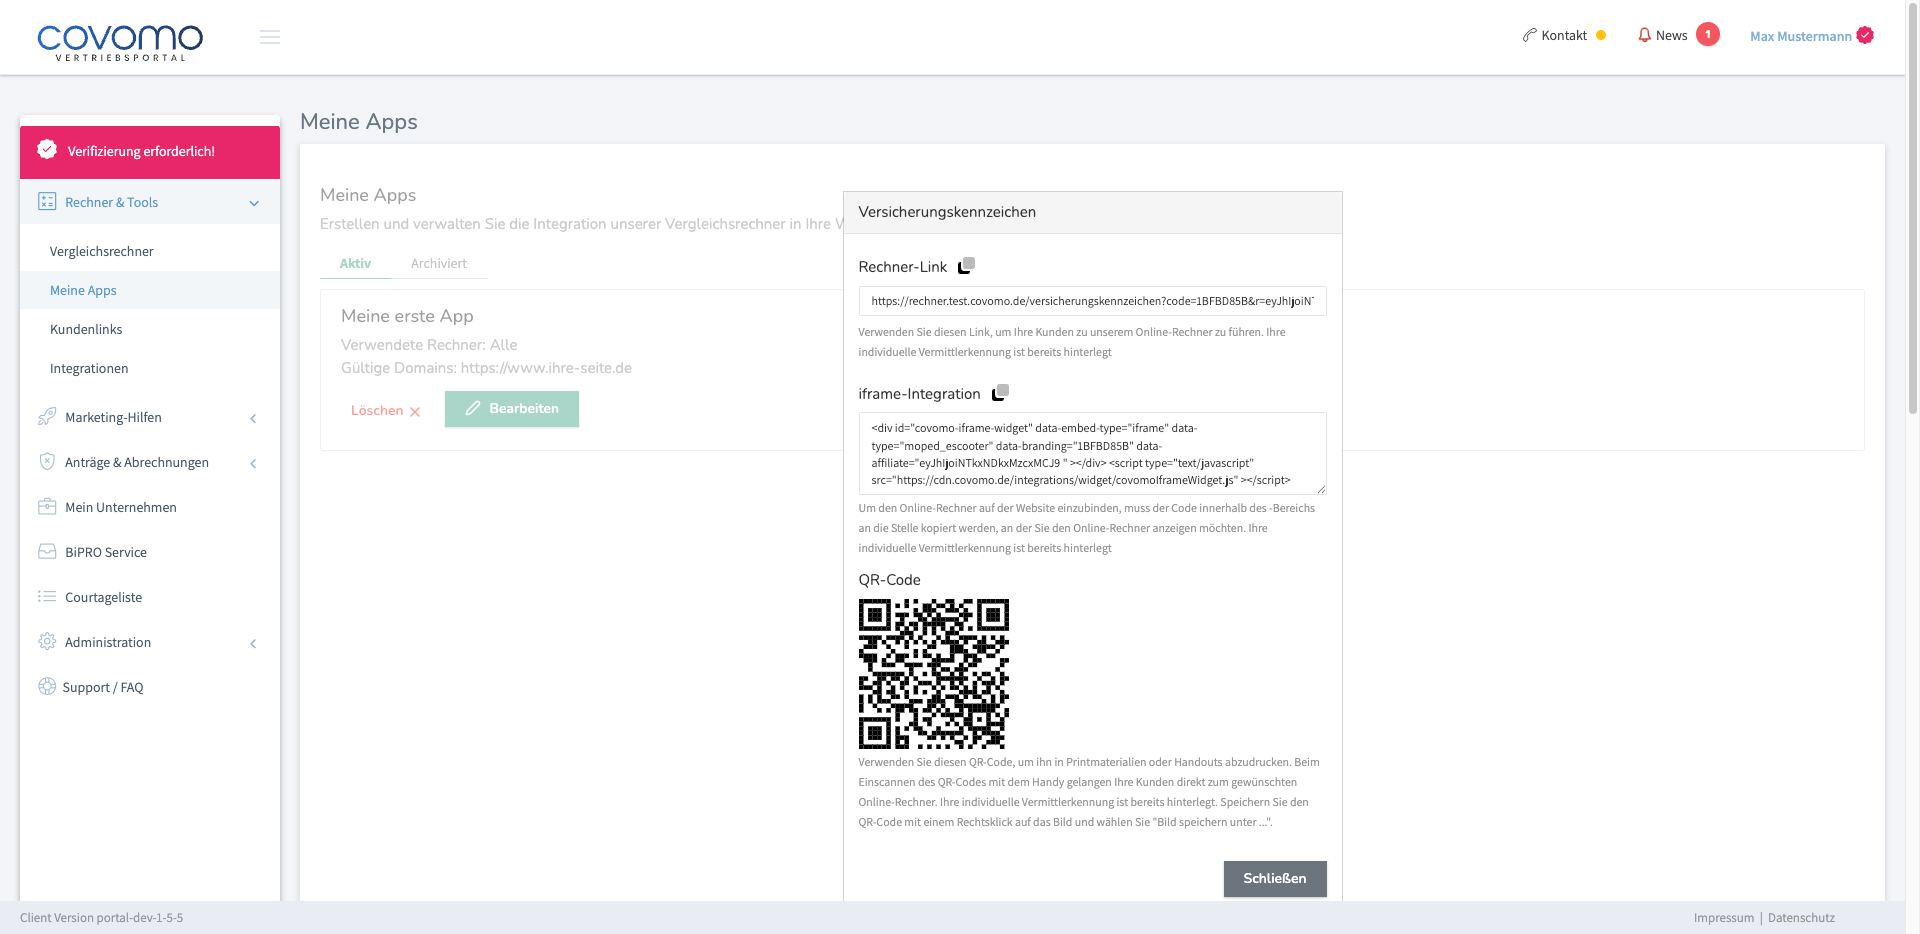Open the Vergleichsrechner menu item

102,251
